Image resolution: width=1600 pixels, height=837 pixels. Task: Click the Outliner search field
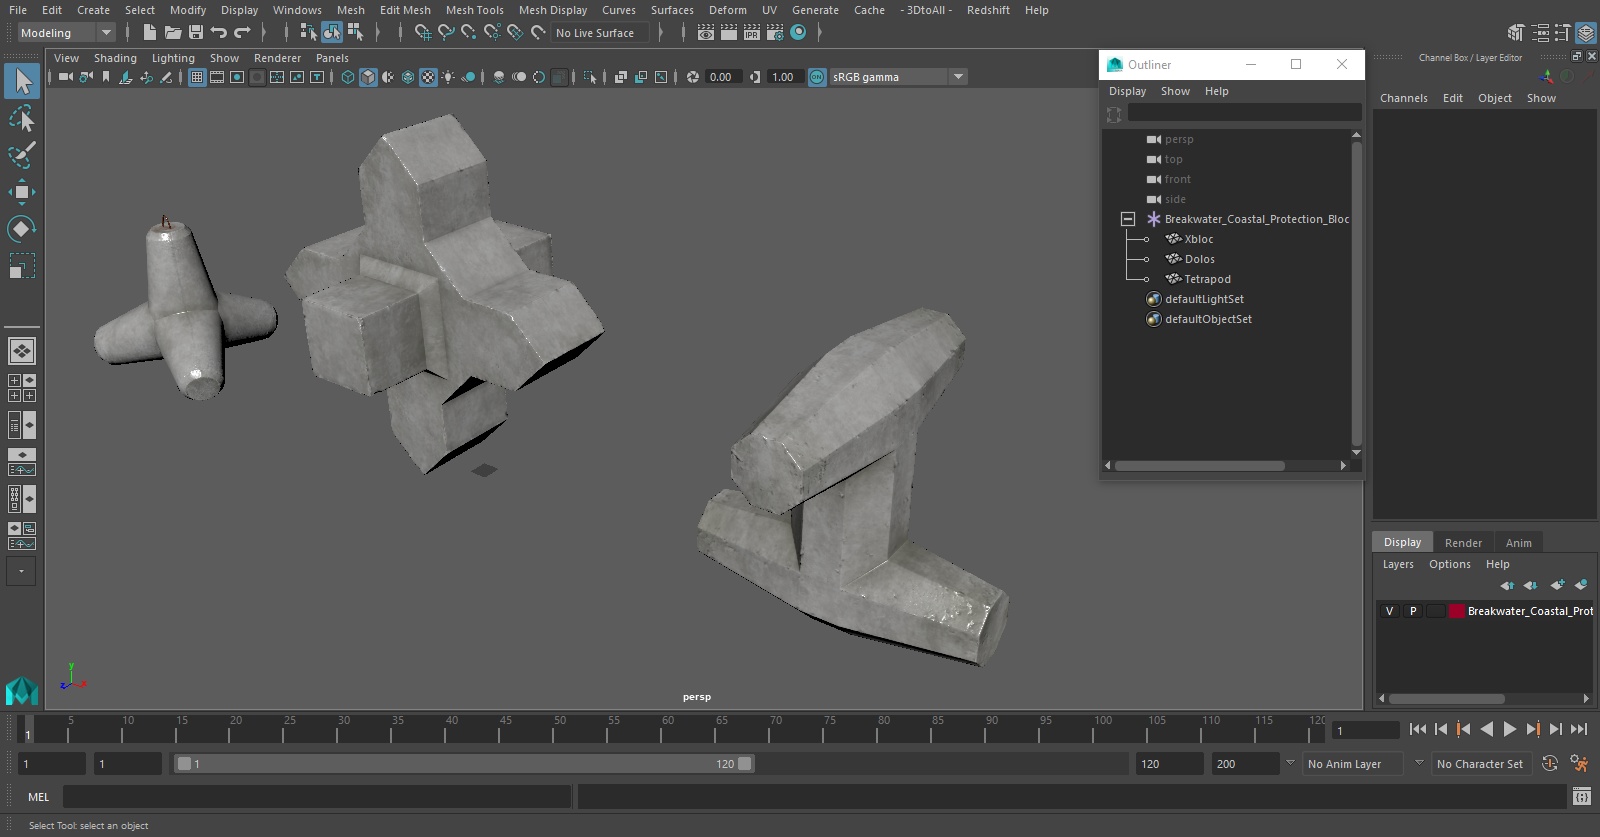(x=1244, y=113)
